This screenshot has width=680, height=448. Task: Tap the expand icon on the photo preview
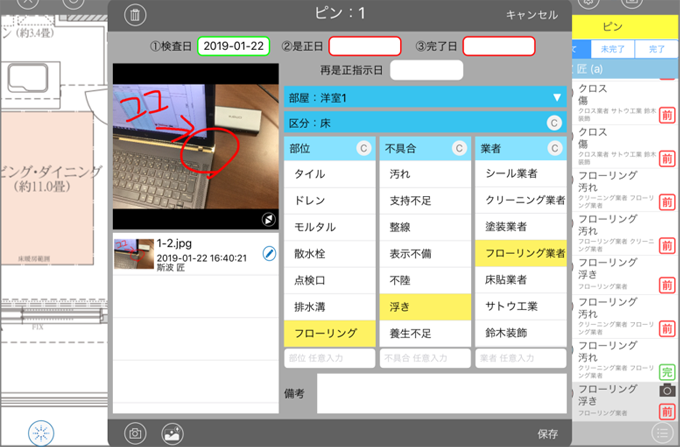click(268, 219)
